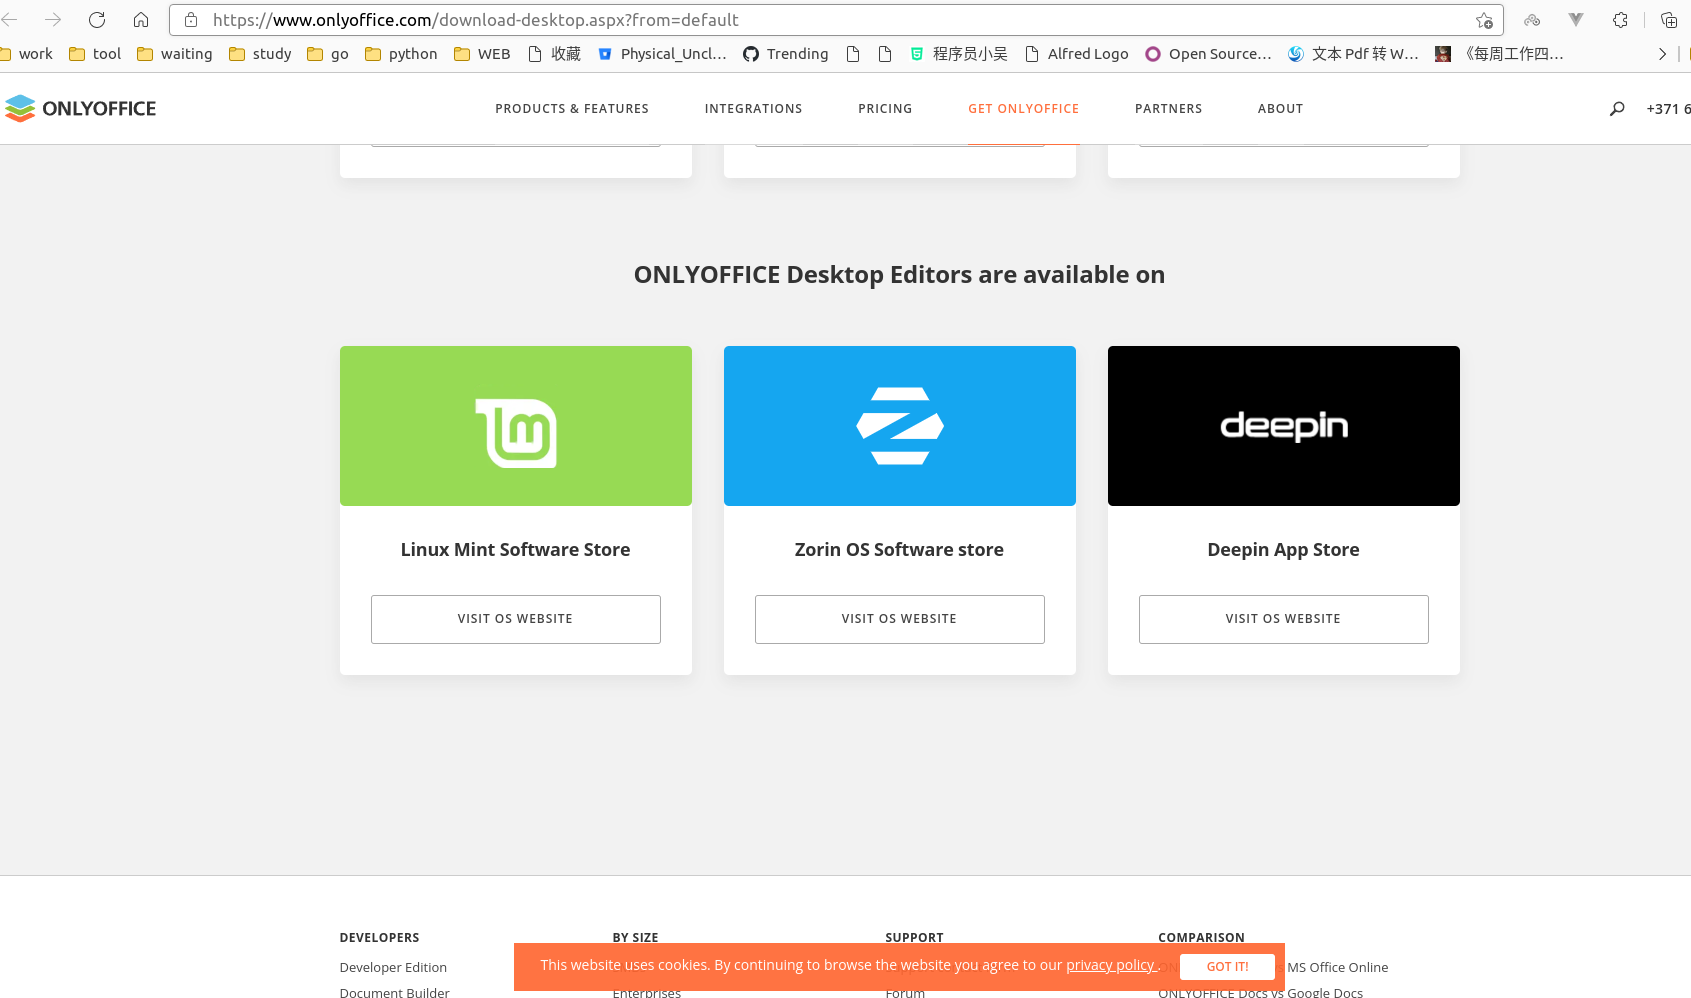Image resolution: width=1691 pixels, height=998 pixels.
Task: Open site search magnifier icon
Action: coord(1617,109)
